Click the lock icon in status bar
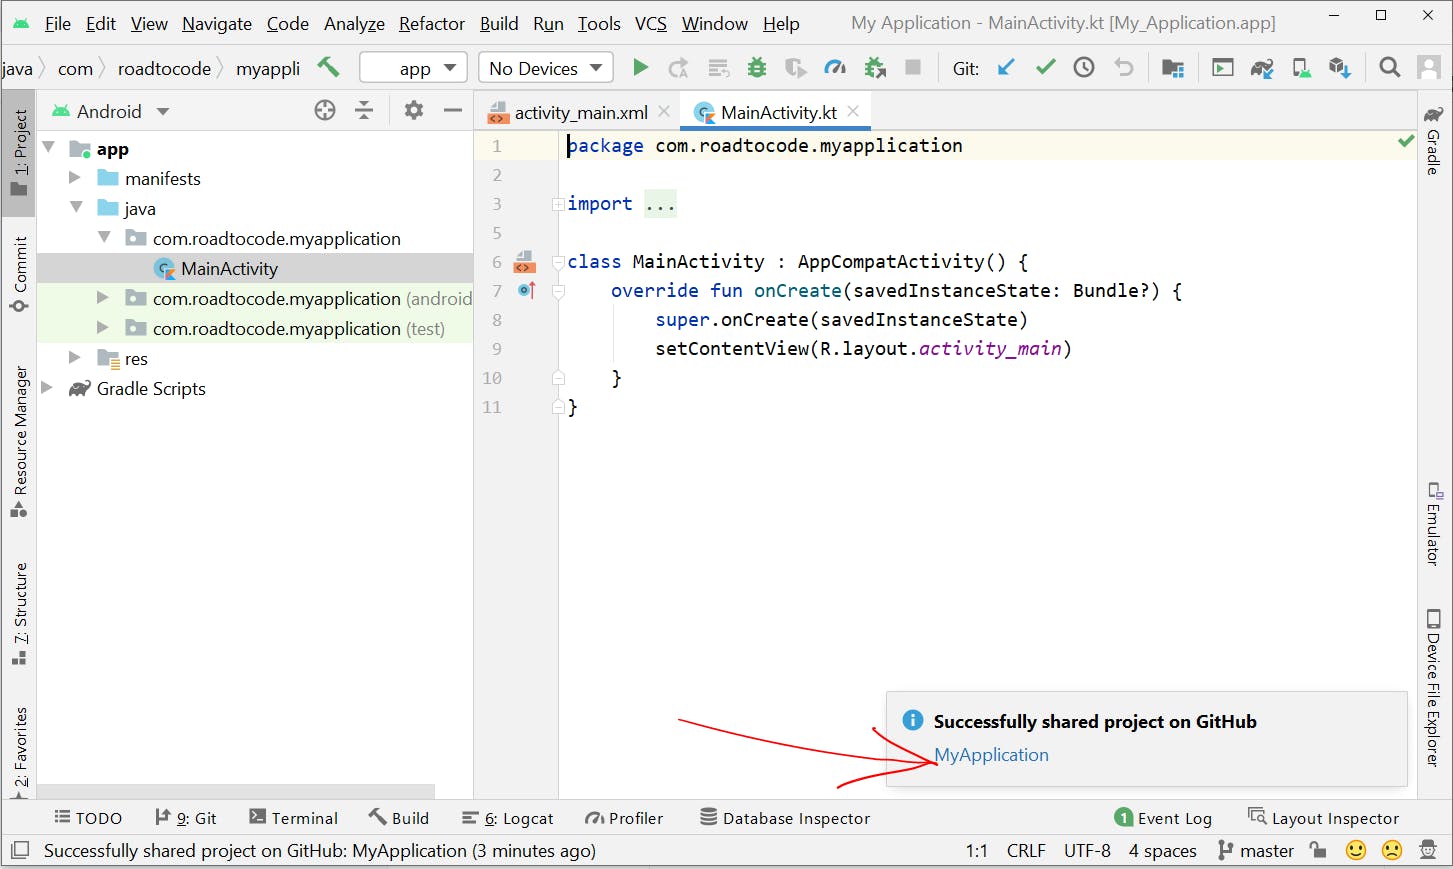The width and height of the screenshot is (1453, 869). [1319, 850]
